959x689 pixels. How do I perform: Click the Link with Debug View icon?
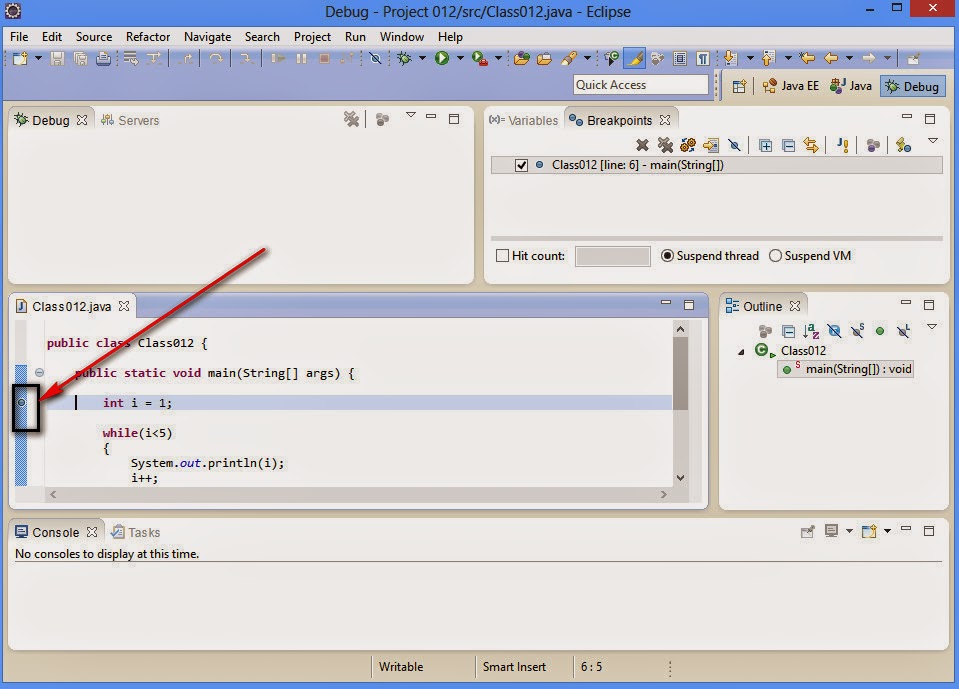click(813, 144)
